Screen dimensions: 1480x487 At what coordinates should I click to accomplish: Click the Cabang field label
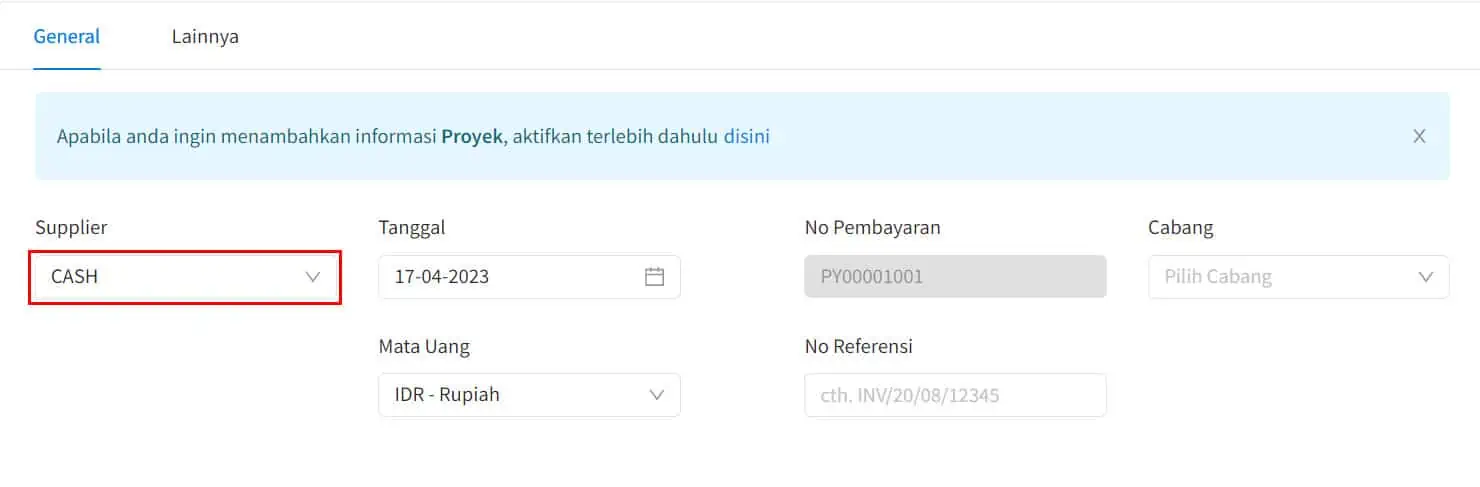coord(1181,228)
